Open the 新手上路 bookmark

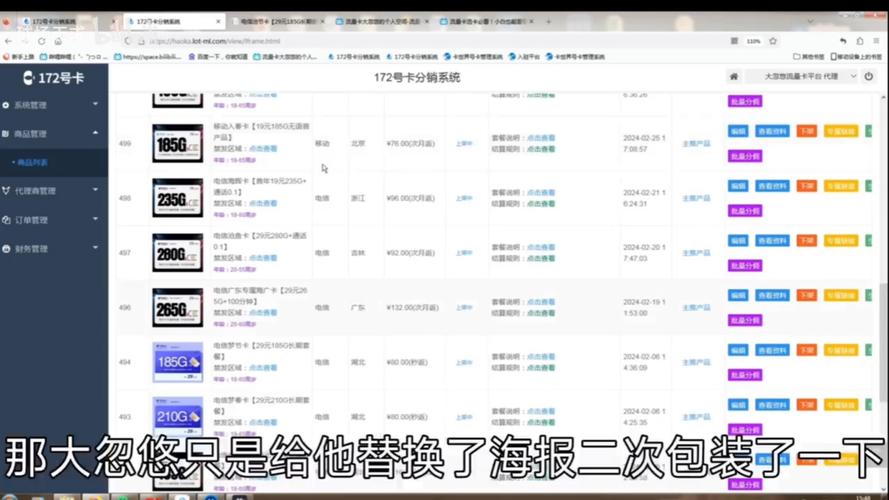point(19,57)
